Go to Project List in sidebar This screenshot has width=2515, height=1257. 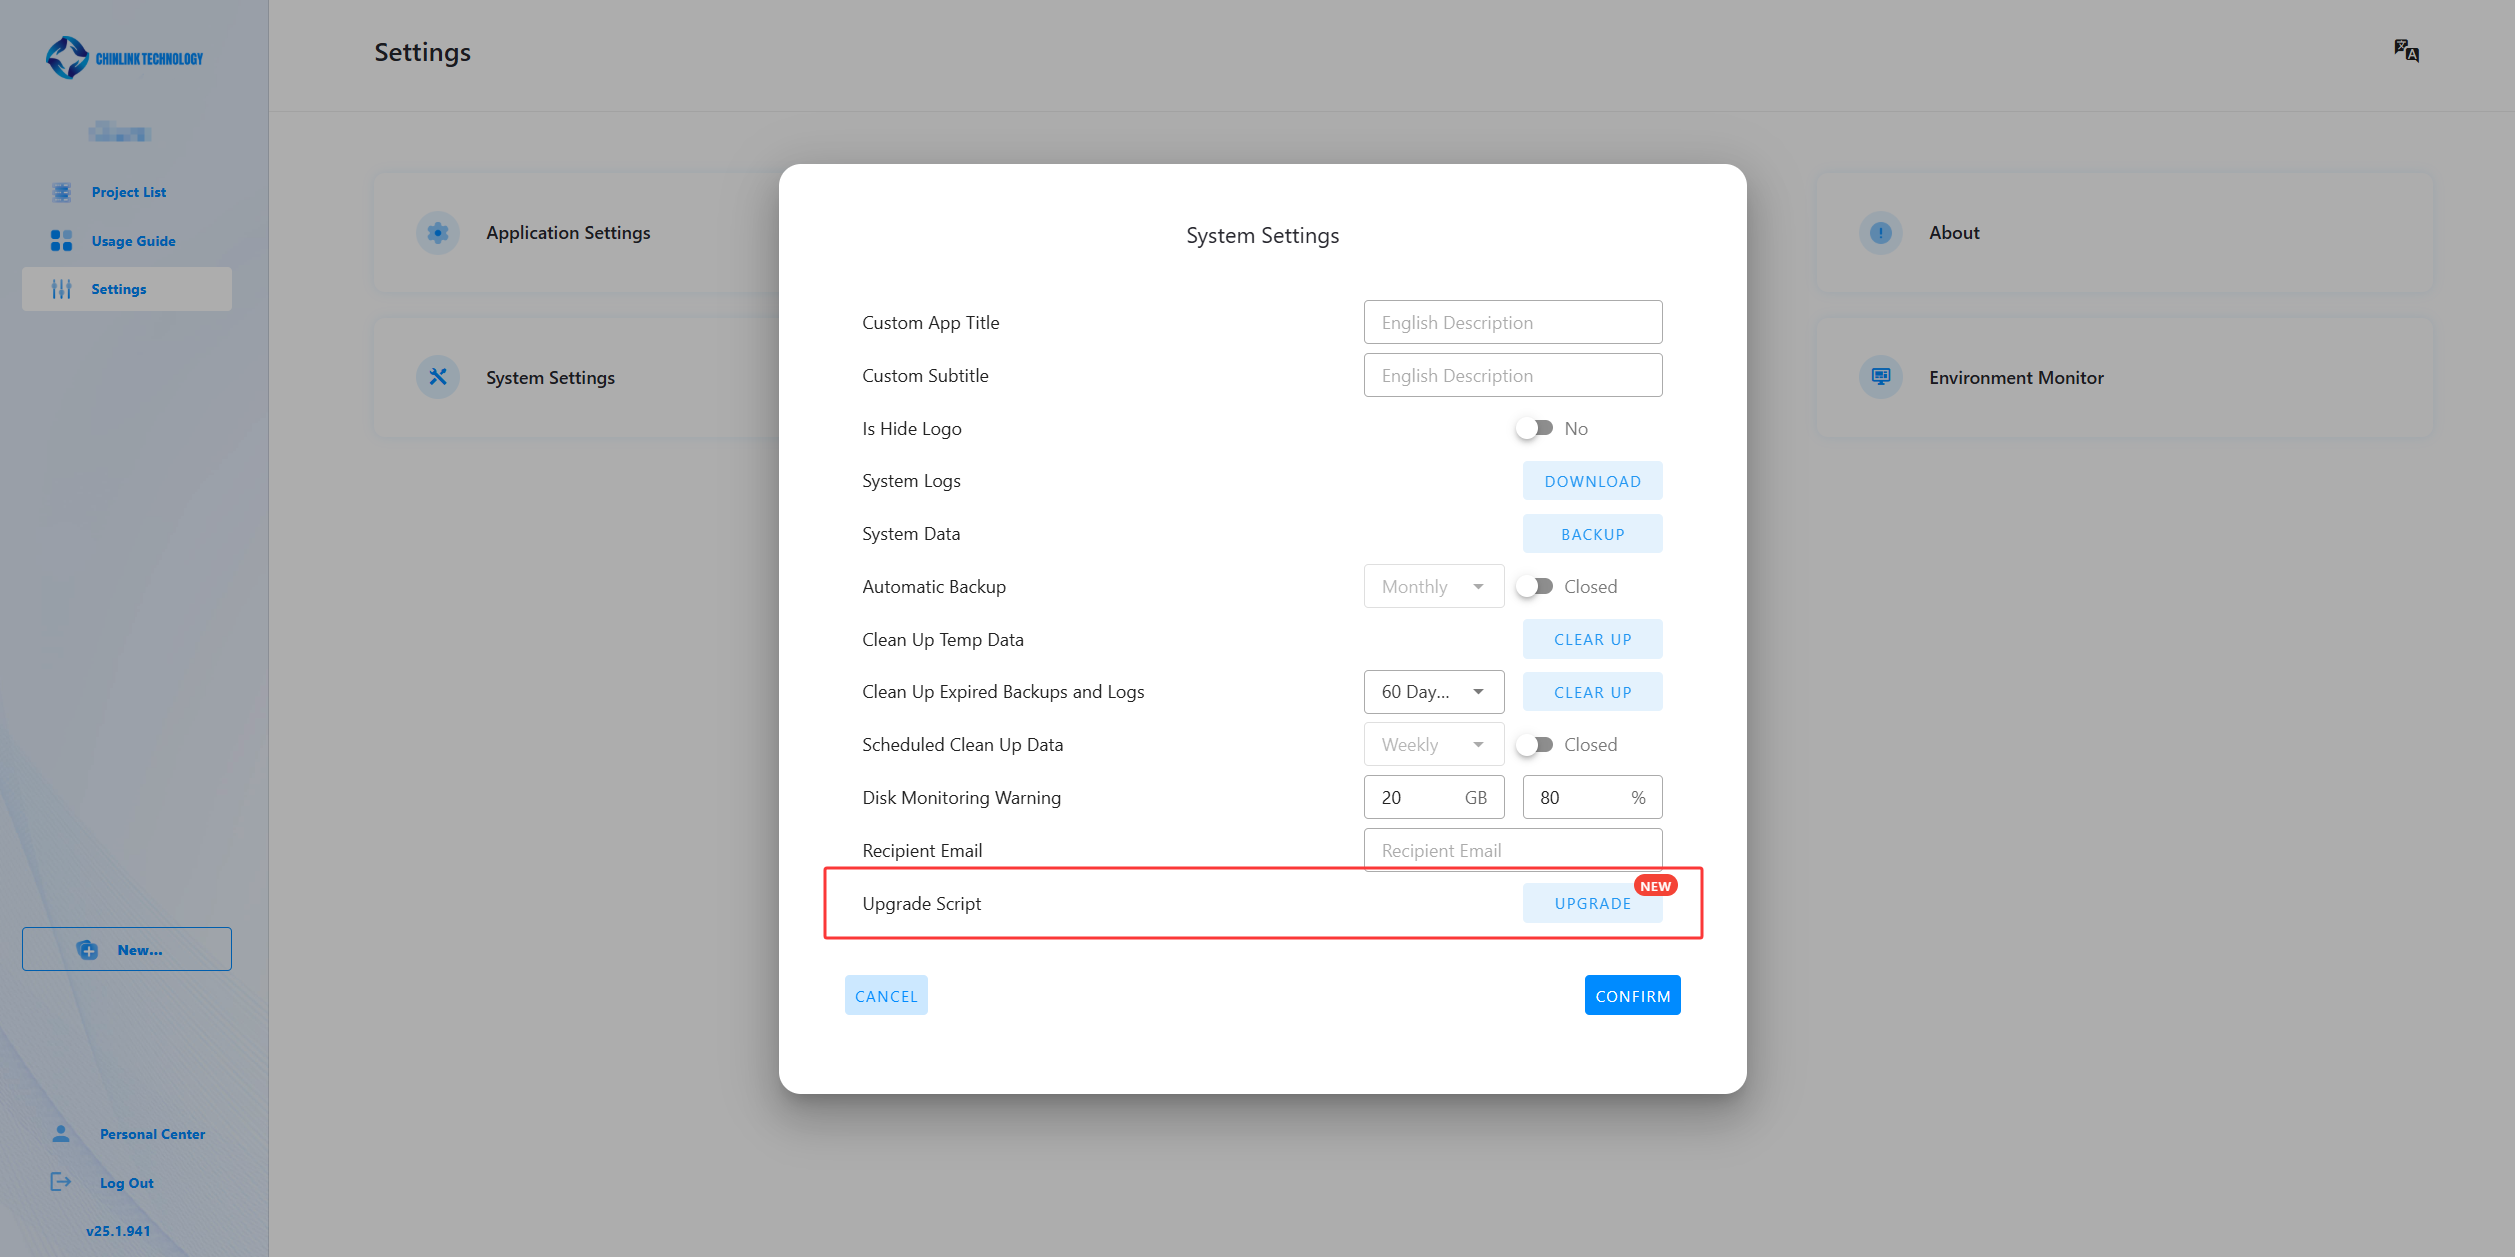(x=128, y=192)
